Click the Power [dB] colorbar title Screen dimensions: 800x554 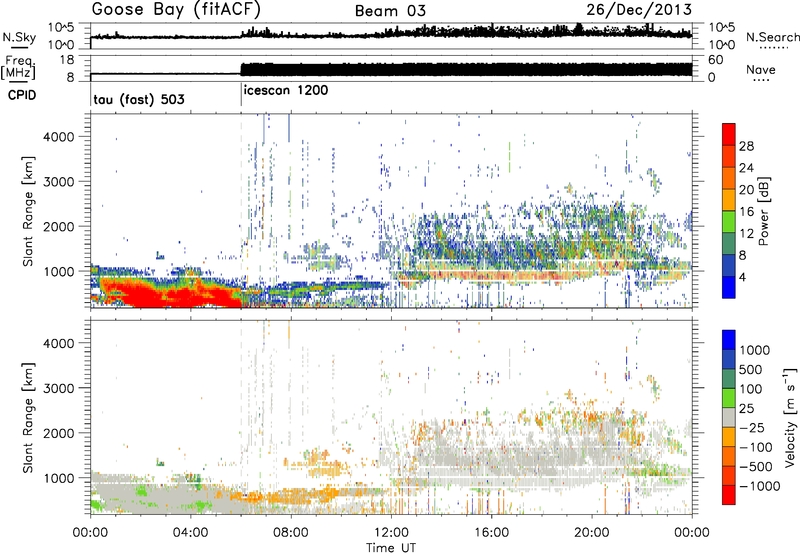(x=763, y=211)
